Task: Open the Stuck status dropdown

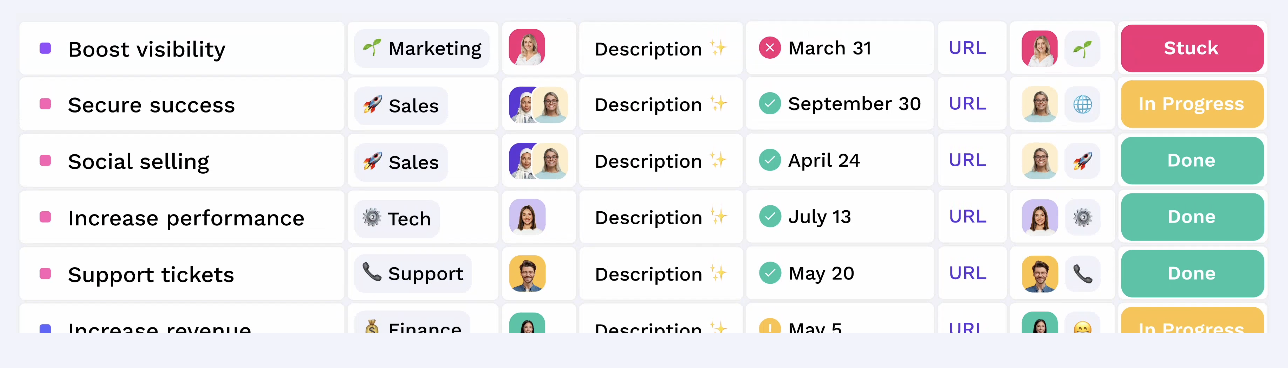Action: (x=1192, y=48)
